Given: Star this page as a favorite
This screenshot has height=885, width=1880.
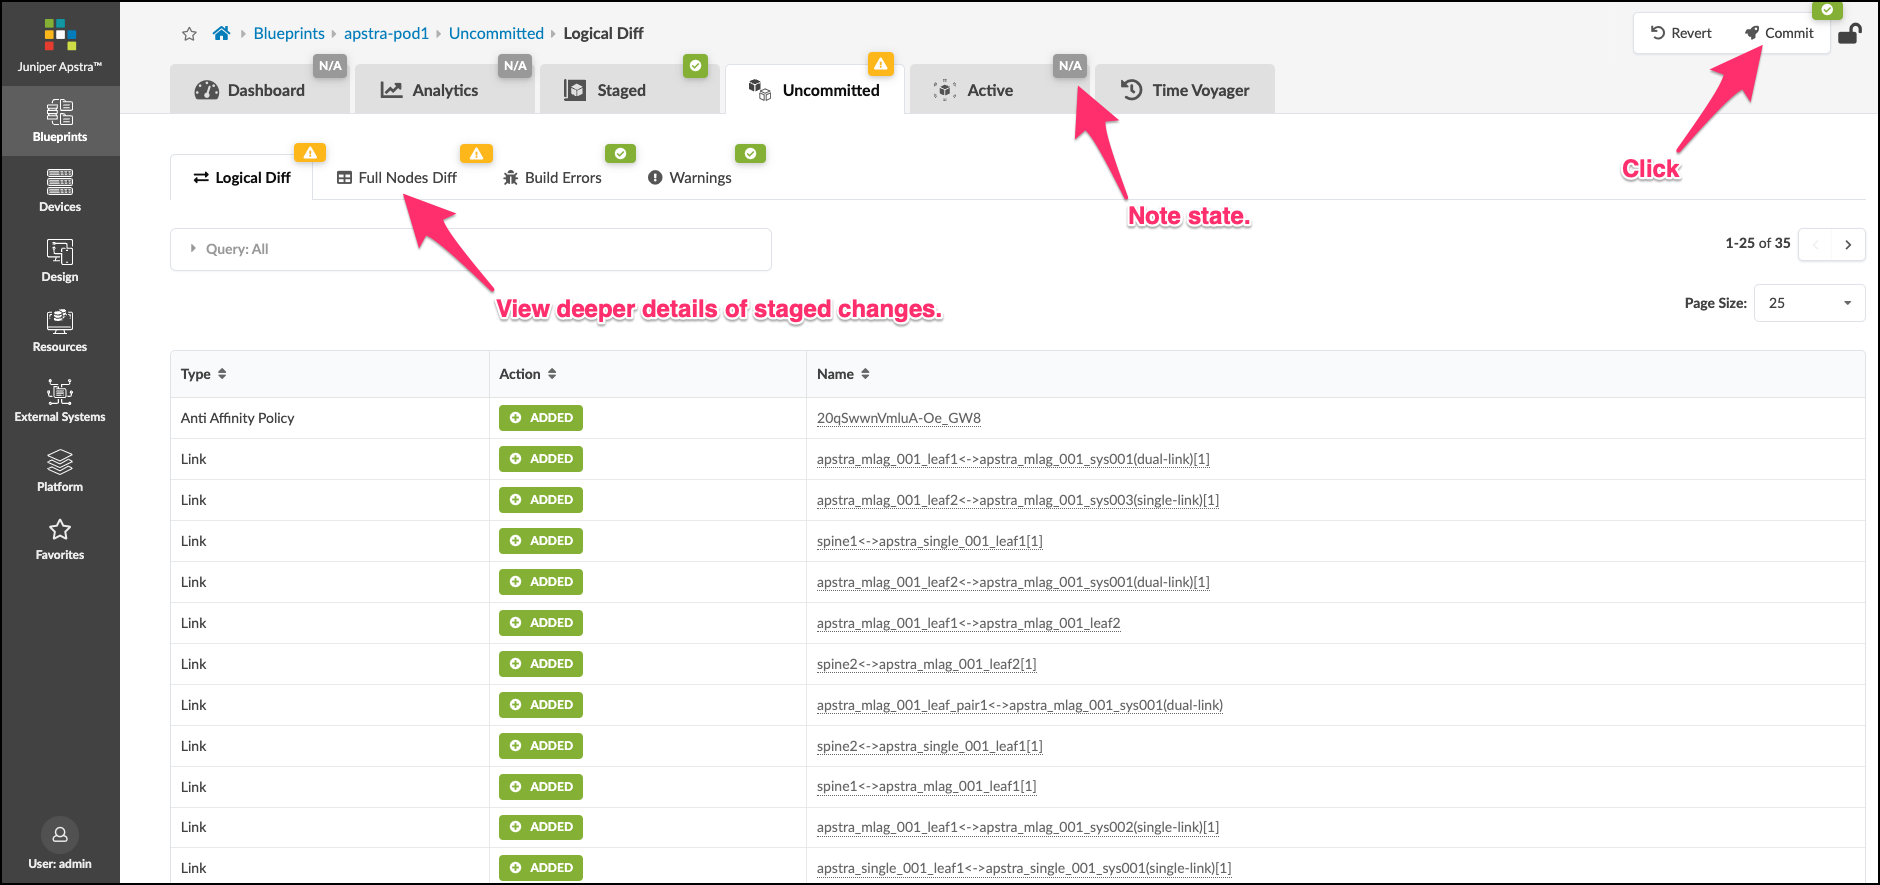Looking at the screenshot, I should [189, 34].
